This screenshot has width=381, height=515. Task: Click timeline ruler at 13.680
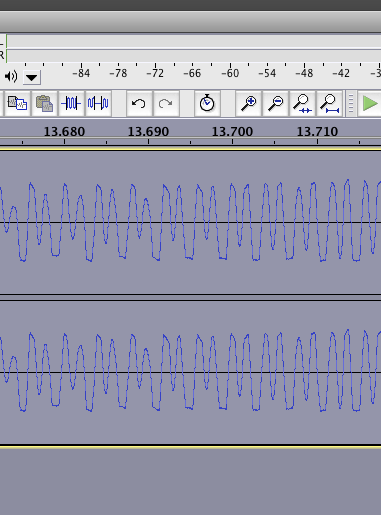pos(64,132)
